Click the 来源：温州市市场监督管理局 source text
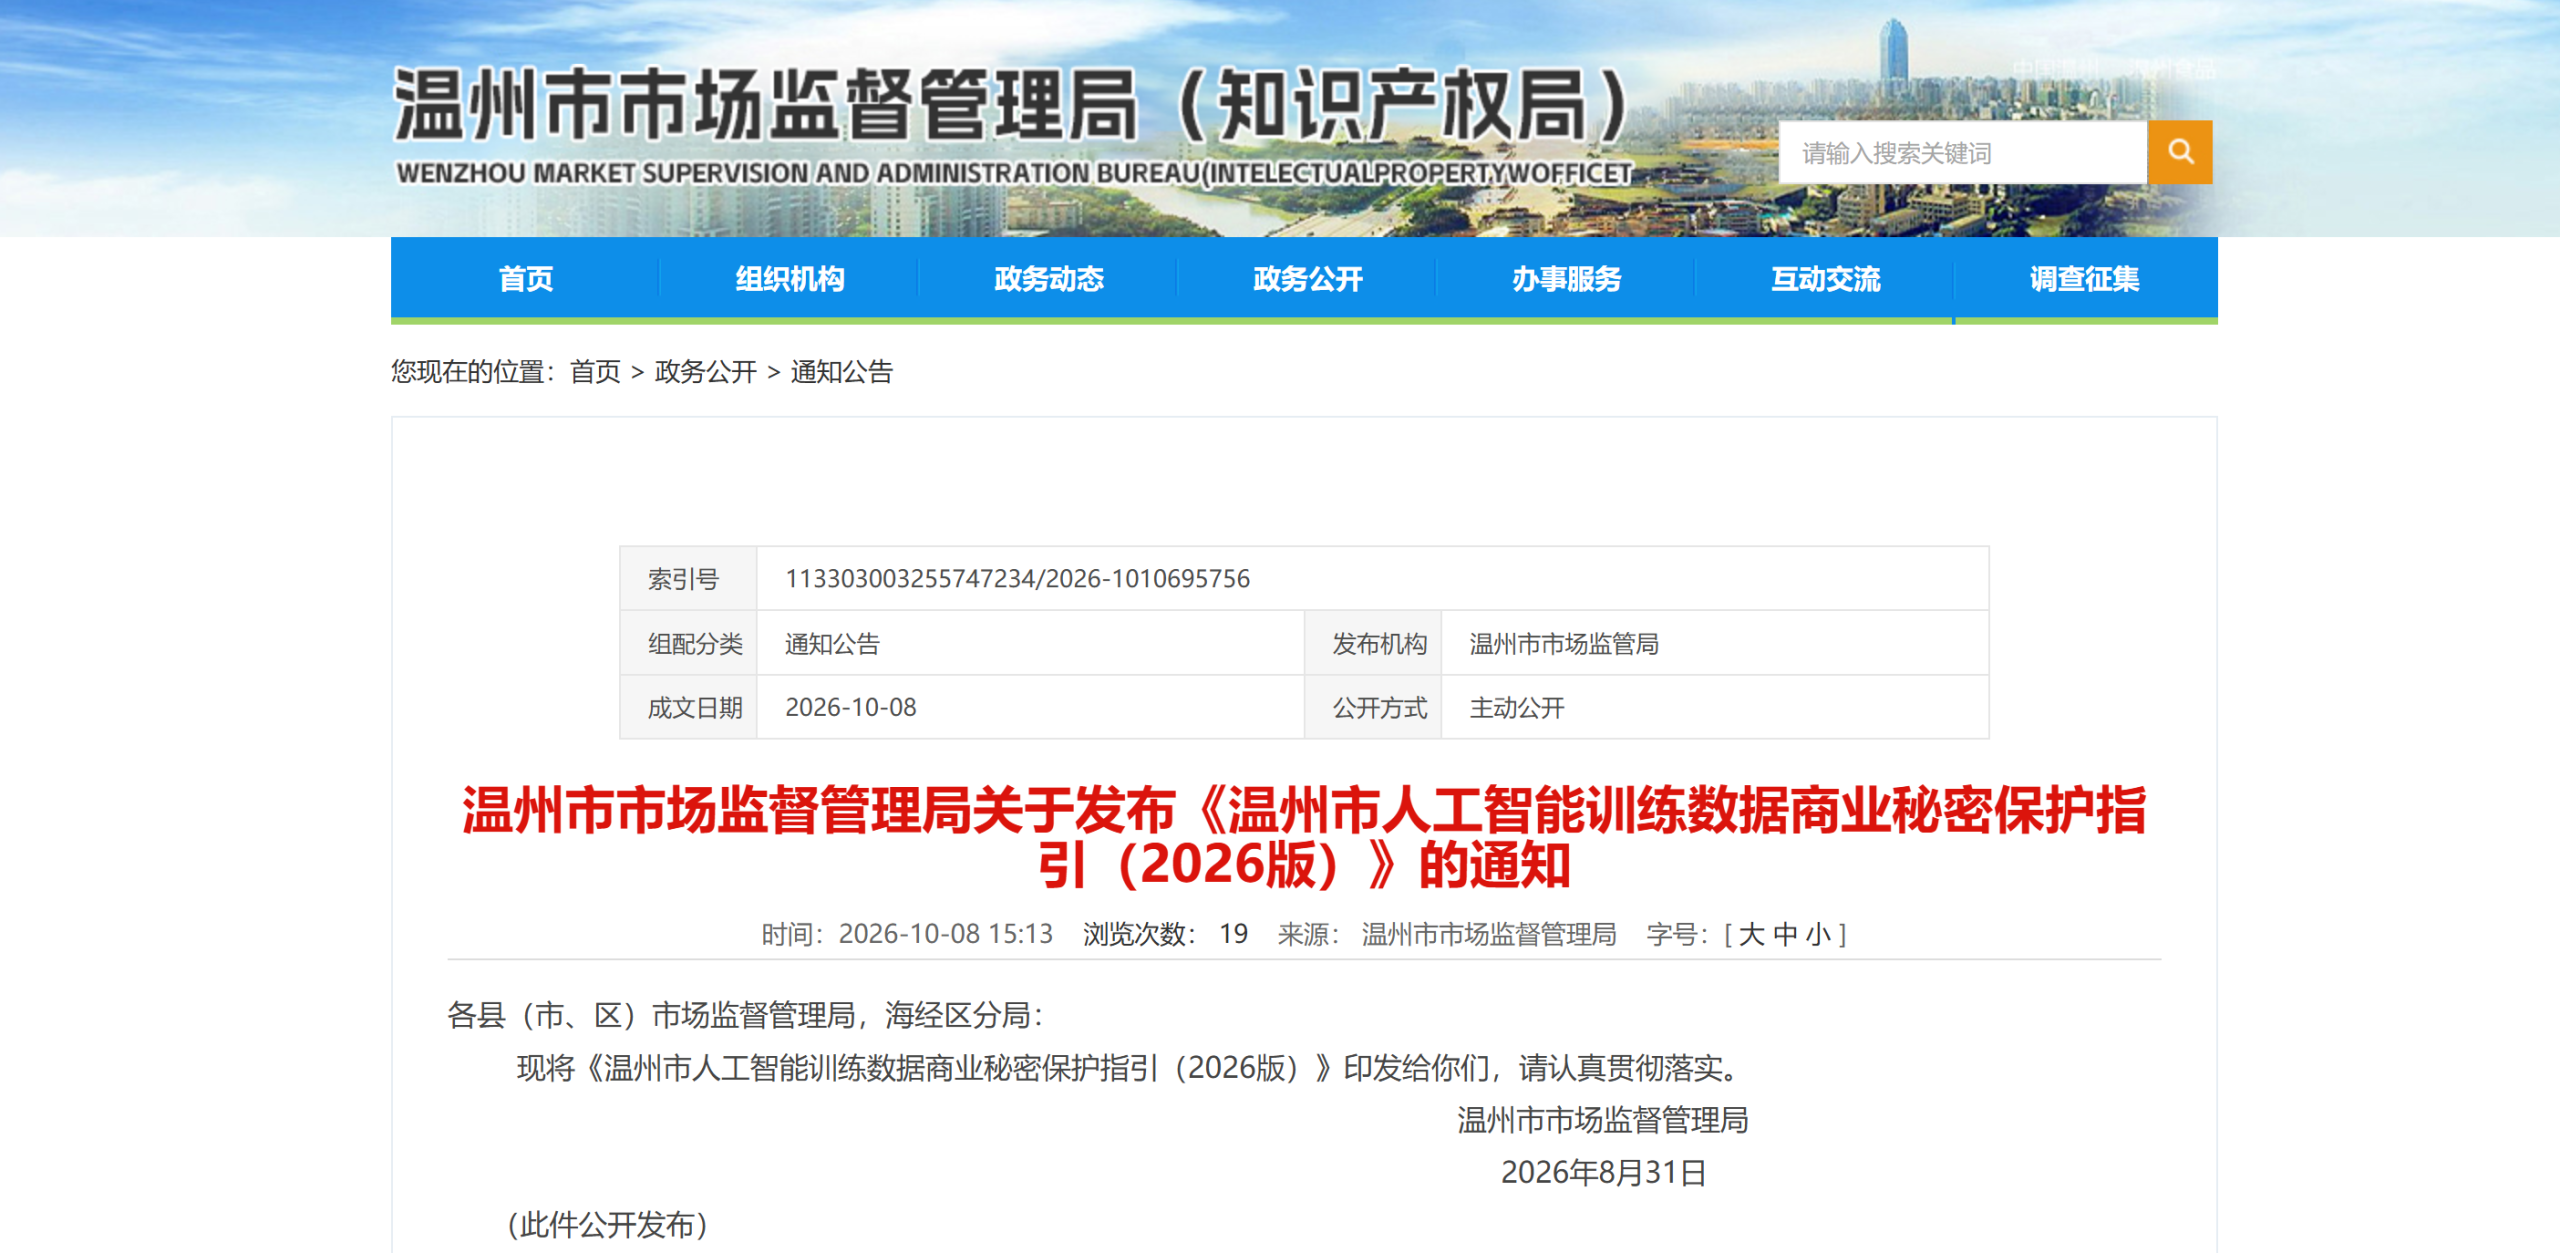The width and height of the screenshot is (2560, 1253). point(1447,934)
